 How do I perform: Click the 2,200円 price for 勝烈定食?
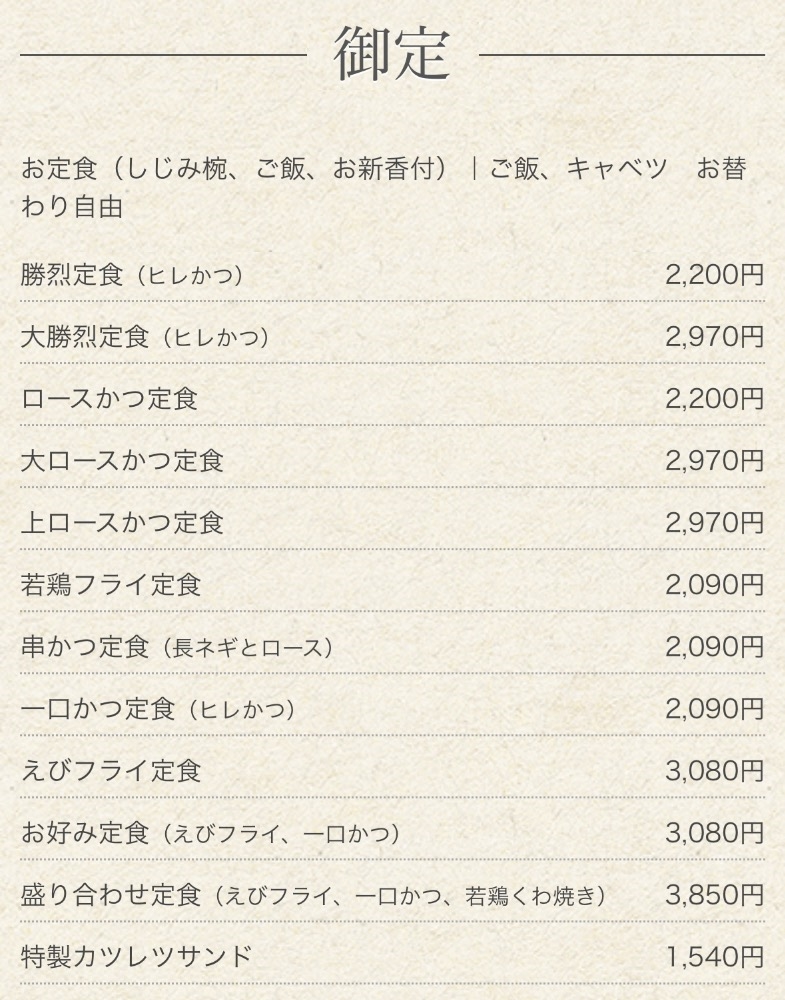click(714, 275)
